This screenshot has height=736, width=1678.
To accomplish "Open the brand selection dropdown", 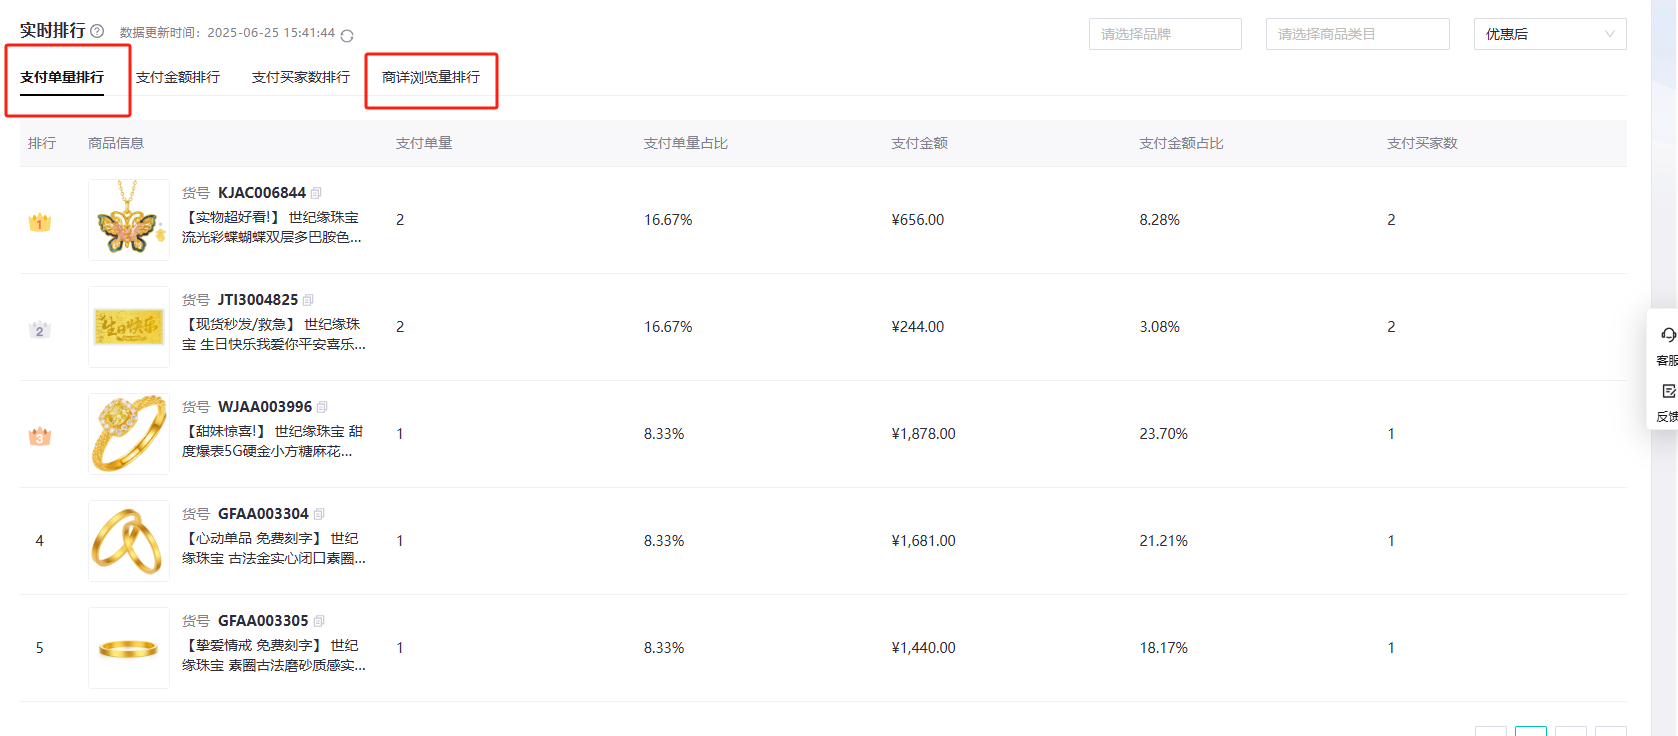I will click(1164, 34).
